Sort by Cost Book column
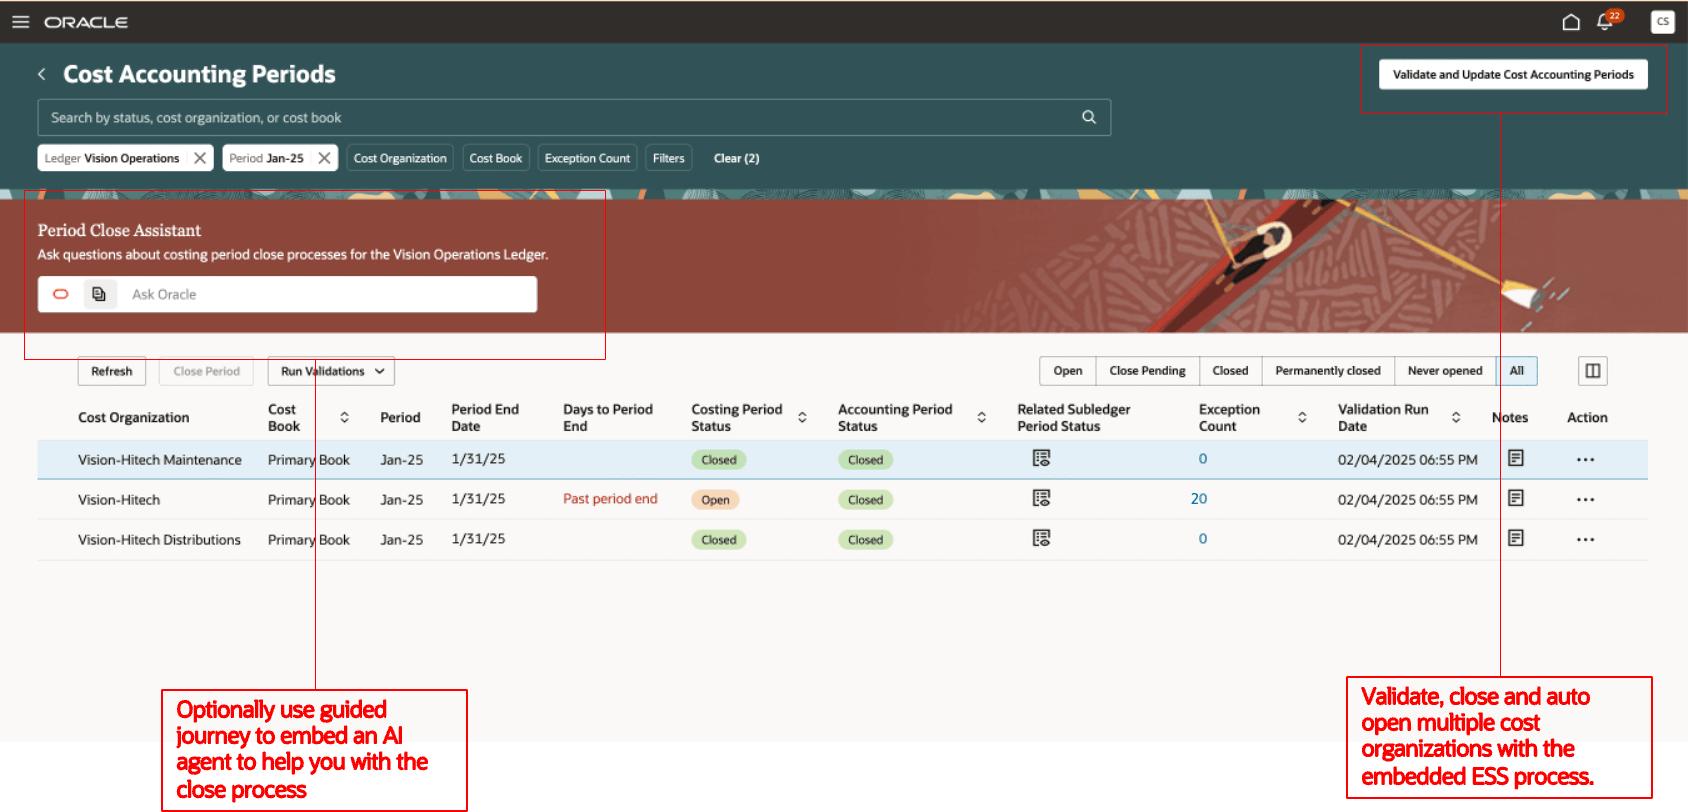Viewport: 1688px width, 812px height. (344, 418)
